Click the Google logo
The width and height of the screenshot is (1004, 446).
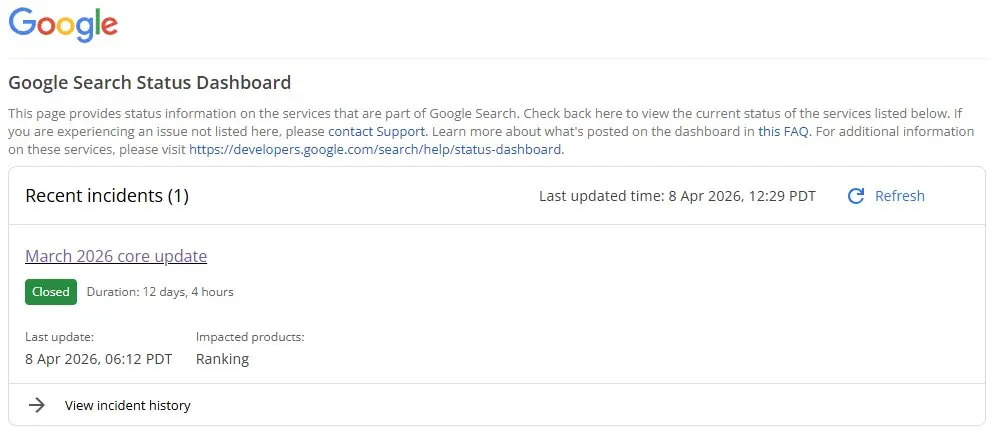[x=63, y=25]
